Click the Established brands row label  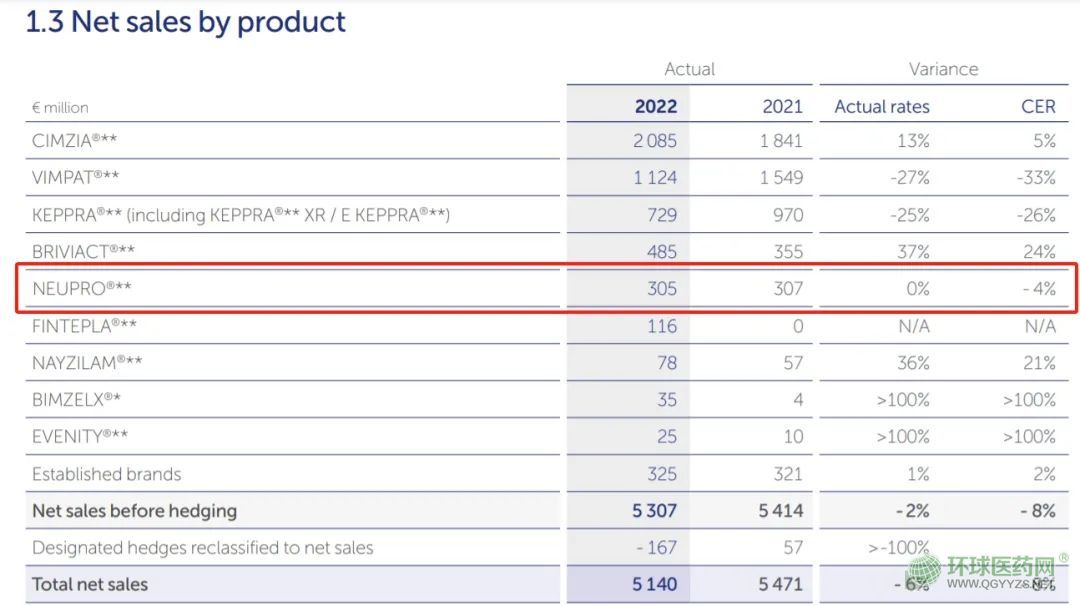(106, 474)
